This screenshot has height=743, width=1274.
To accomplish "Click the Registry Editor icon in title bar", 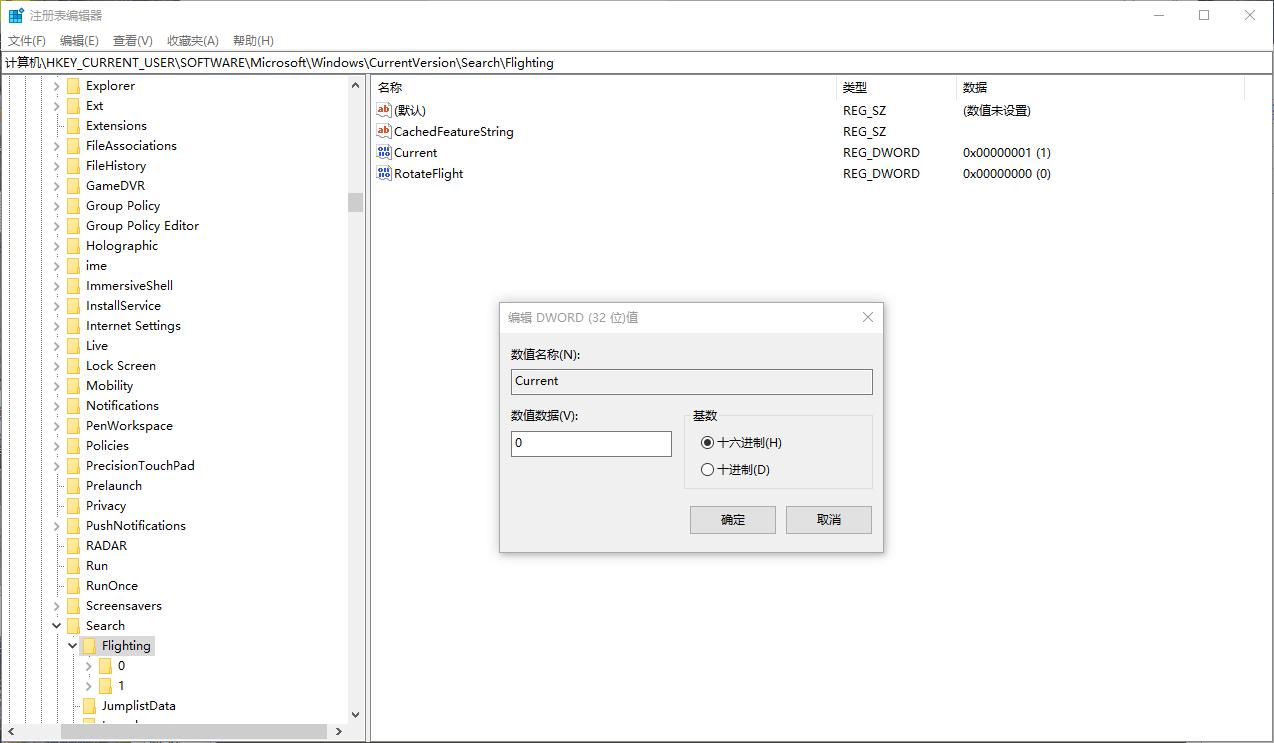I will (x=14, y=15).
